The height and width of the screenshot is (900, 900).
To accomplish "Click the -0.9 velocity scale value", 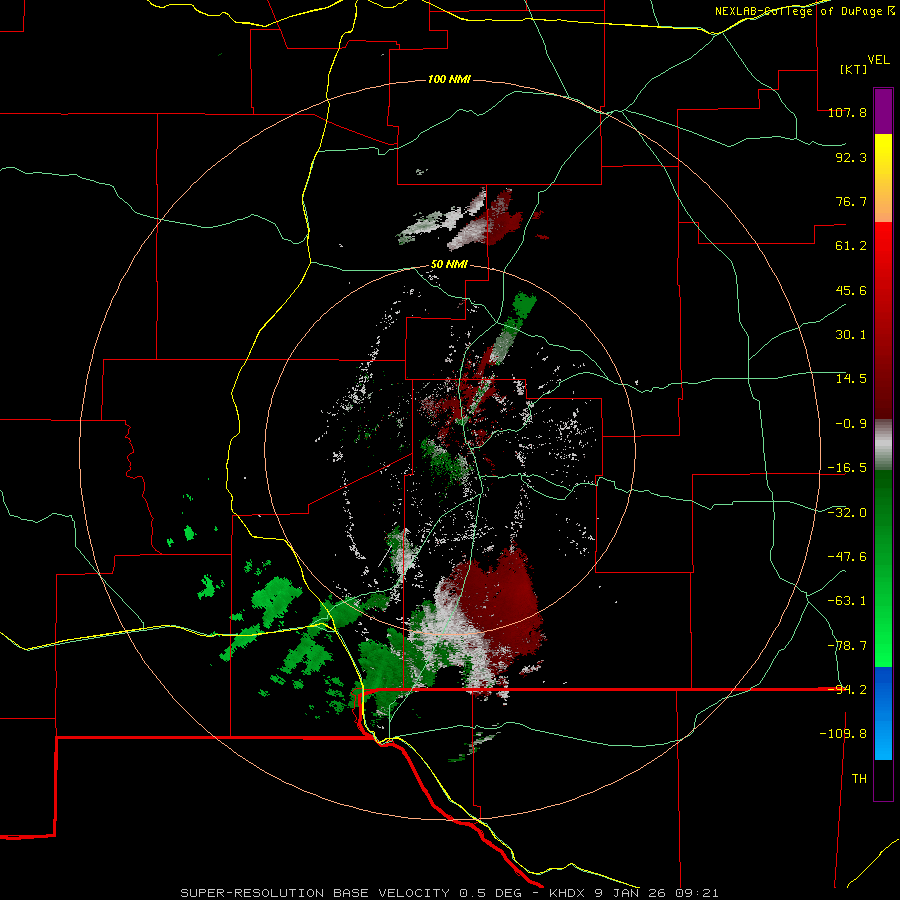I will pyautogui.click(x=851, y=424).
